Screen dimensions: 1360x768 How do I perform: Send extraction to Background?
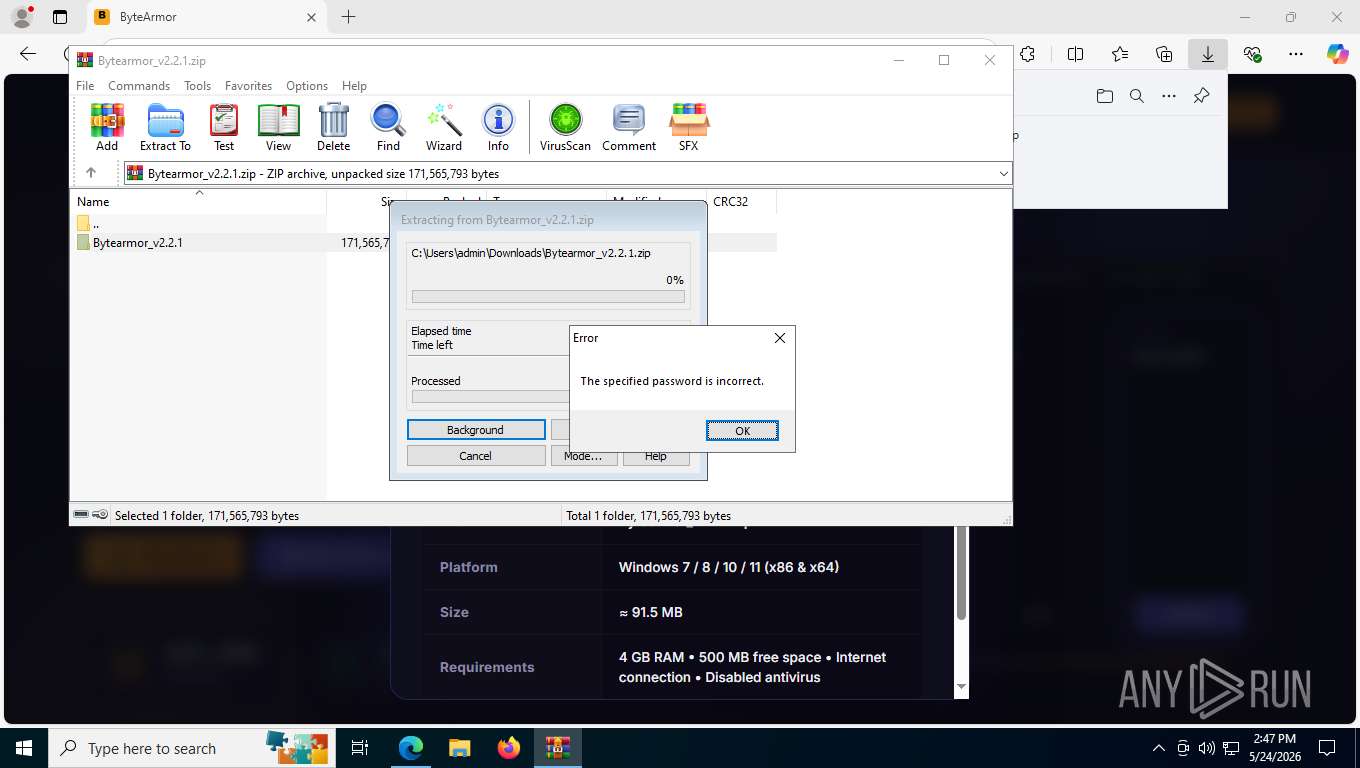[475, 430]
